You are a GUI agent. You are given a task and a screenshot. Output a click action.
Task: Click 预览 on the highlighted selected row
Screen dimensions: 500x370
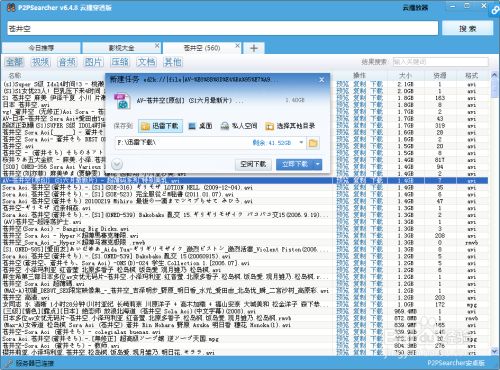coord(342,181)
